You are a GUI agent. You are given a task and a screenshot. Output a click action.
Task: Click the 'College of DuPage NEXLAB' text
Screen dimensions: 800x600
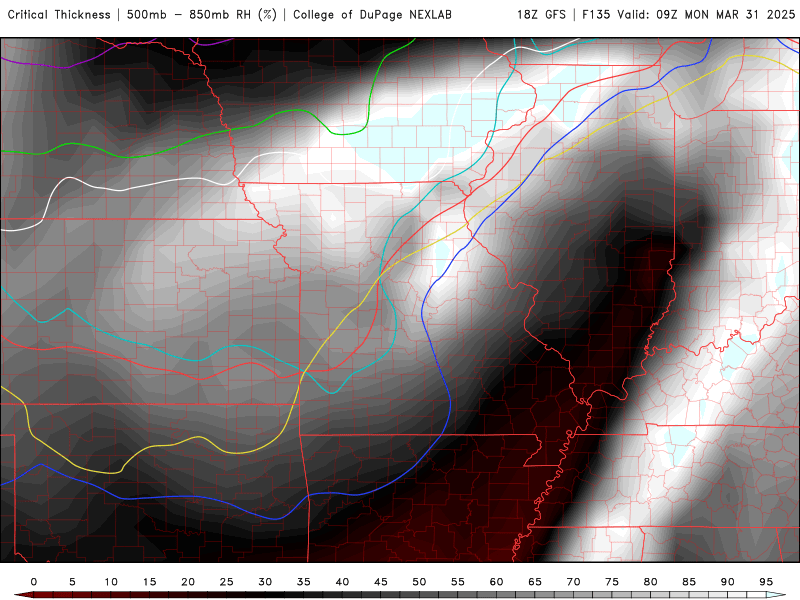coord(372,15)
